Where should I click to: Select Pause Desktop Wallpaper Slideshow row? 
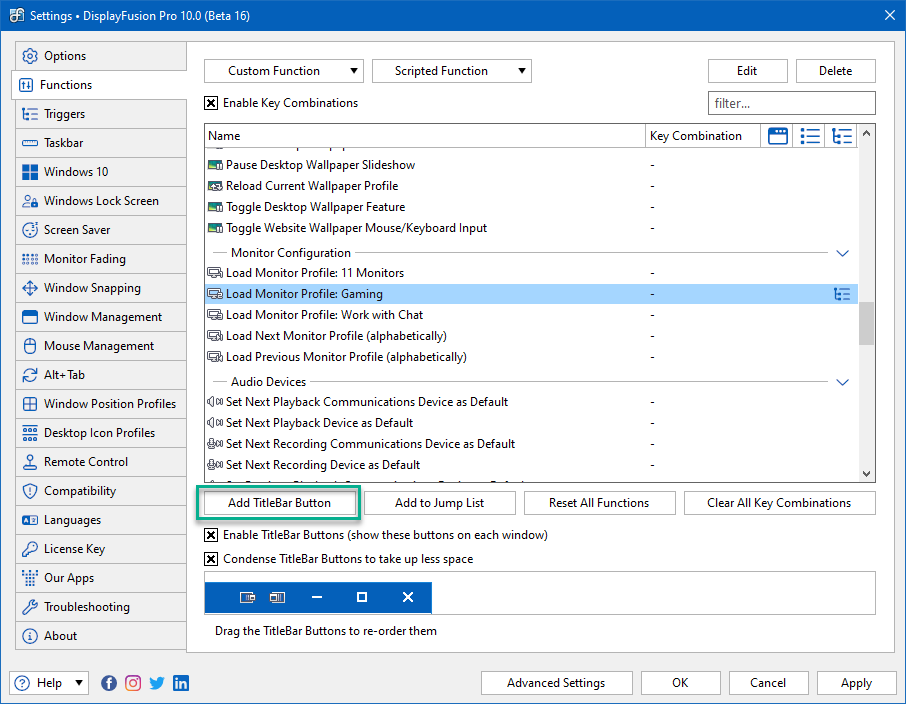pos(531,165)
